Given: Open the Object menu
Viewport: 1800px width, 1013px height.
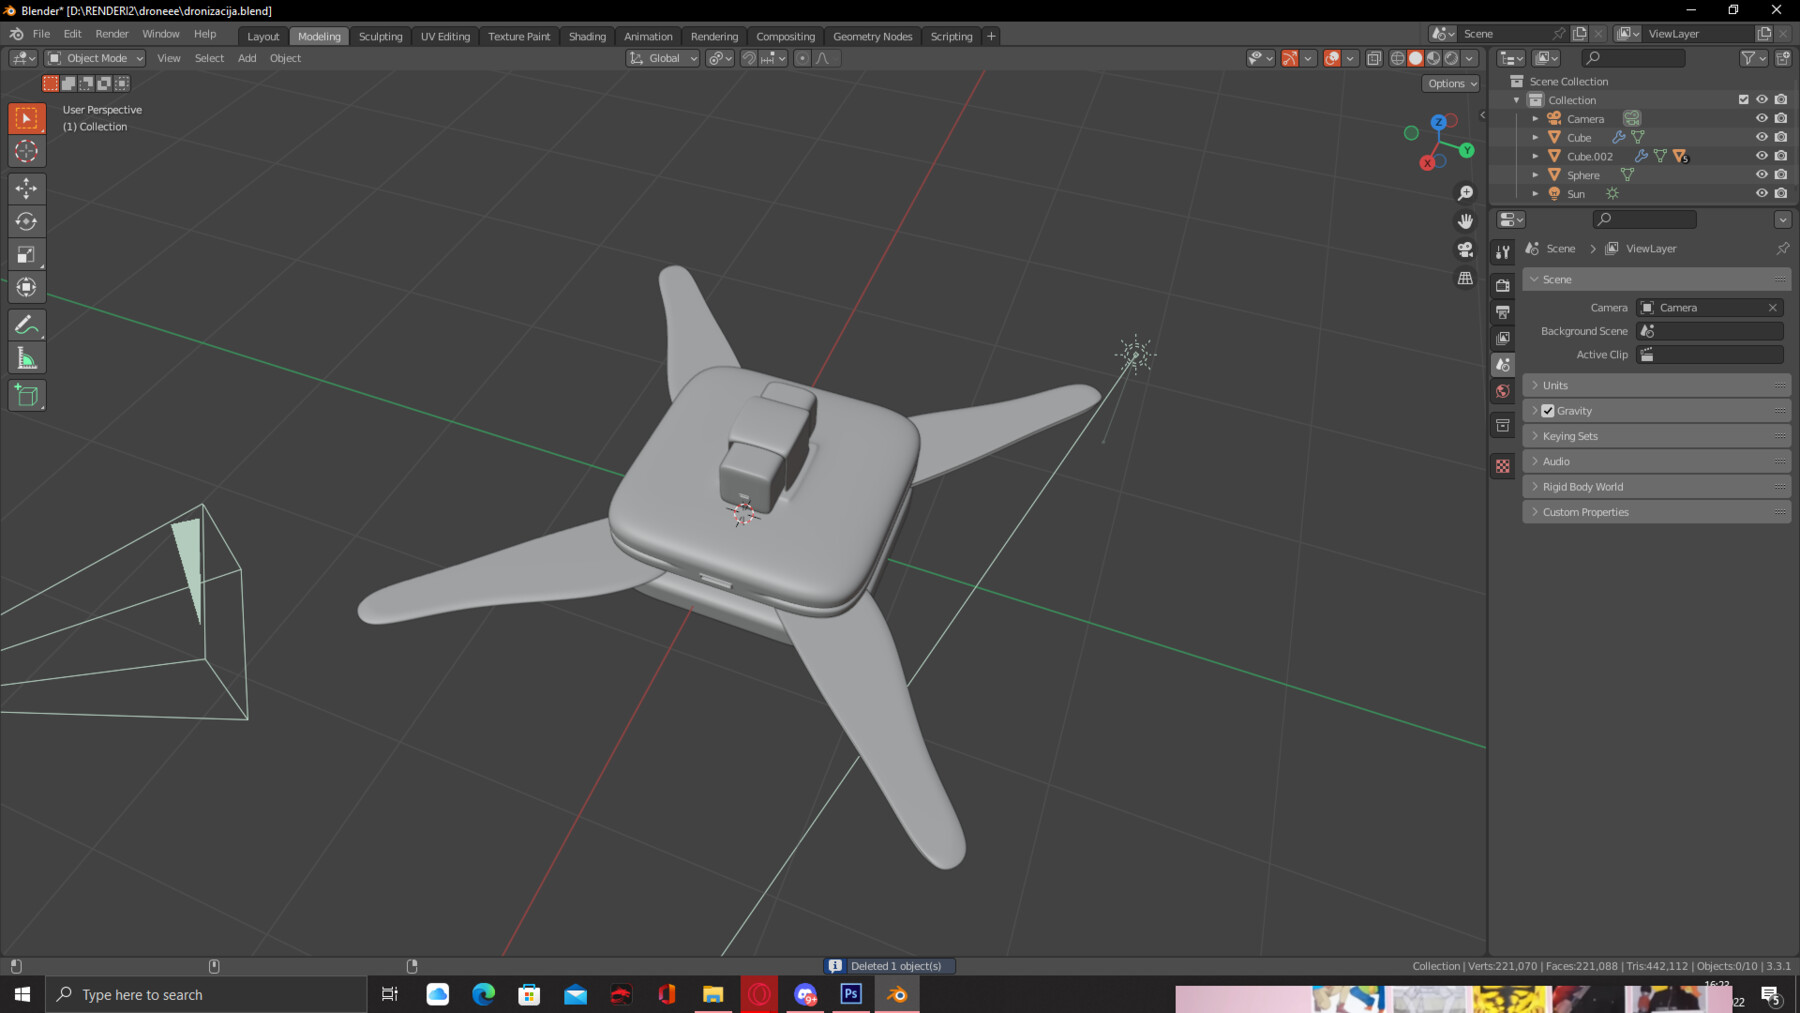Looking at the screenshot, I should click(285, 58).
